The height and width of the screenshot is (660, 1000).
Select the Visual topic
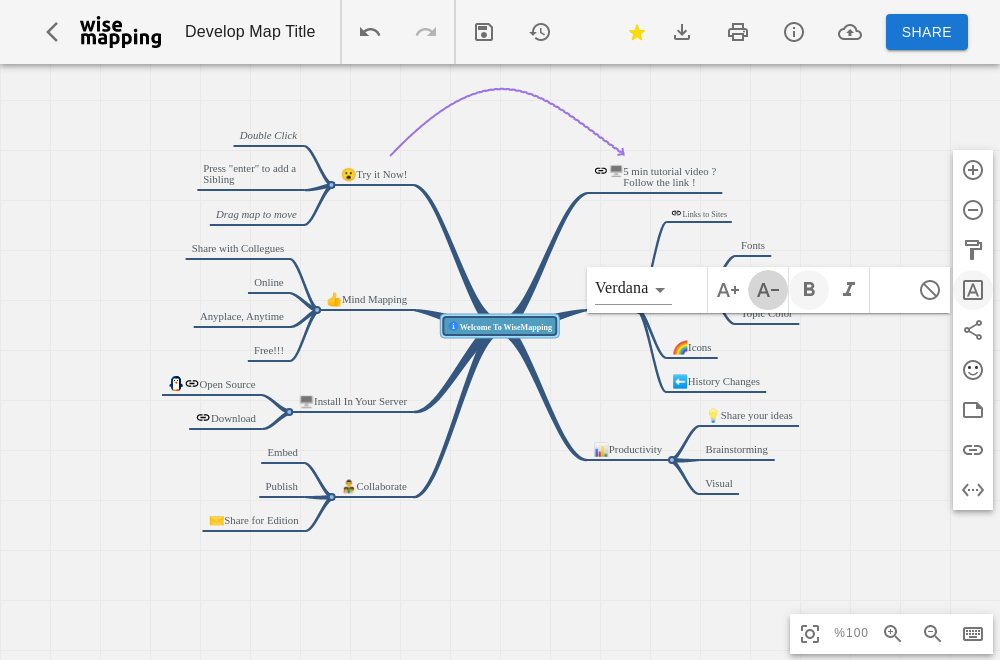(x=719, y=483)
